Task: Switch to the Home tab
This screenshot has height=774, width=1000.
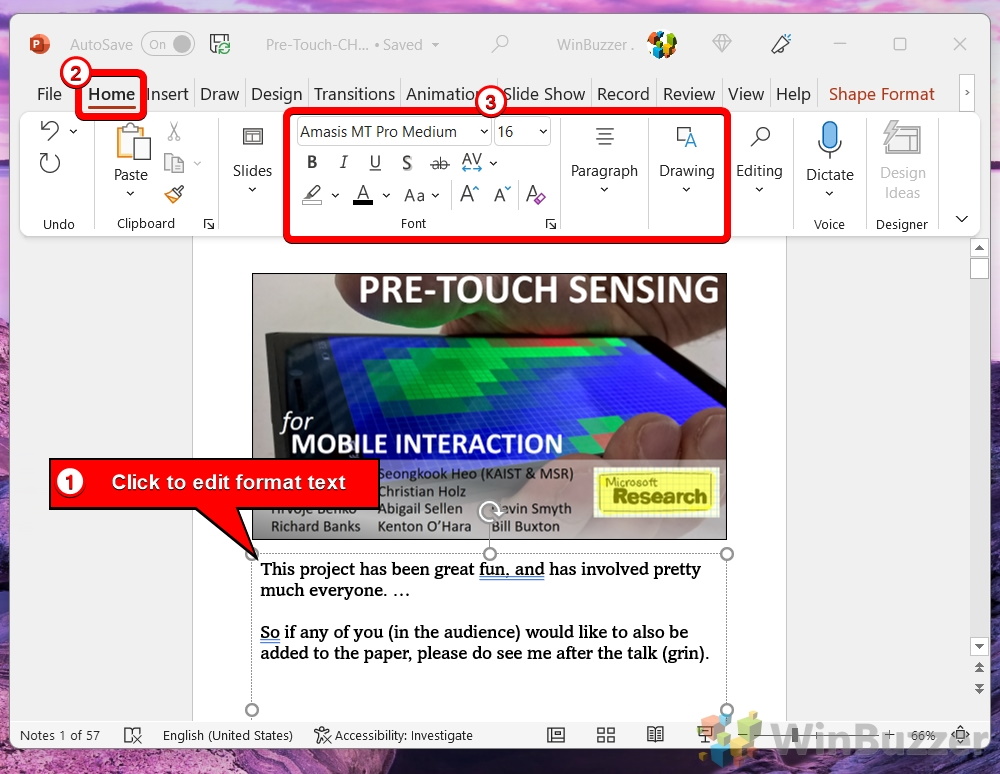Action: point(112,94)
